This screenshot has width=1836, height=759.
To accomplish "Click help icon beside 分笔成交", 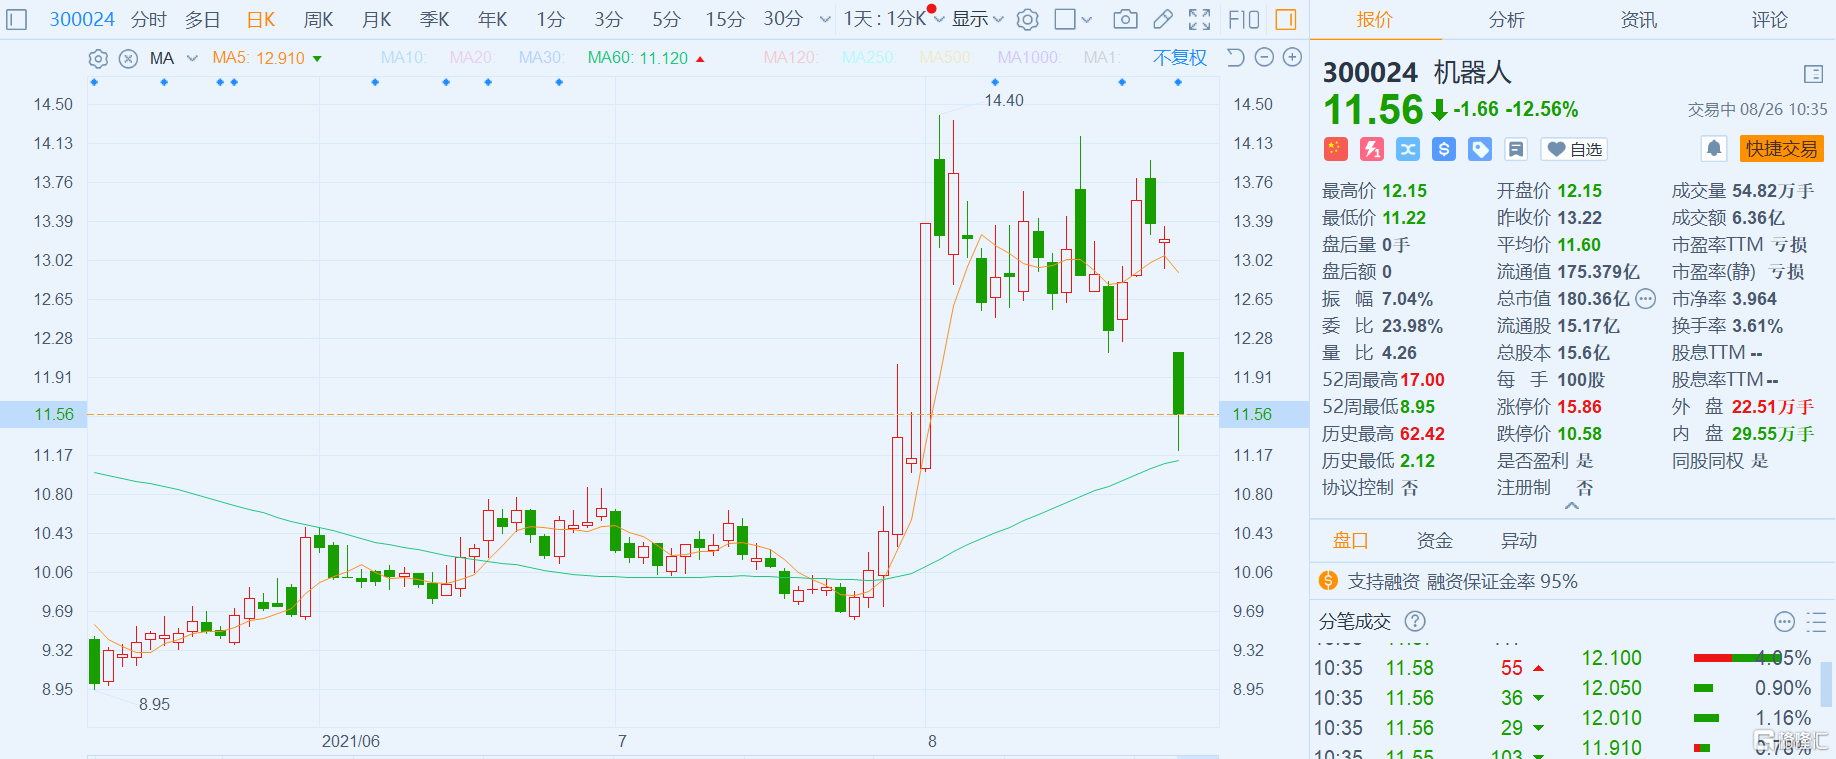I will [x=1415, y=621].
